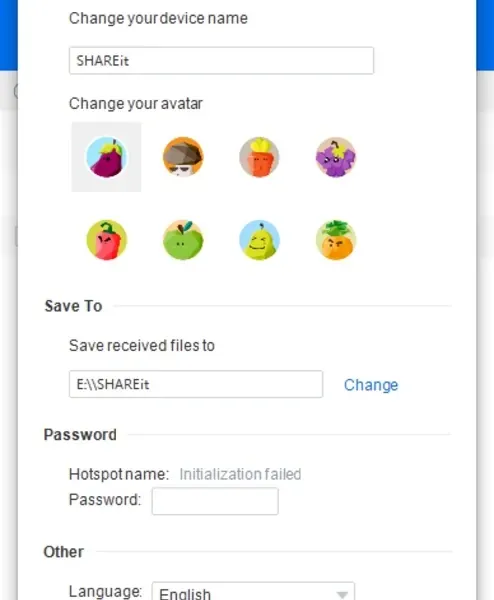
Task: Click the Other section heading
Action: tap(64, 552)
